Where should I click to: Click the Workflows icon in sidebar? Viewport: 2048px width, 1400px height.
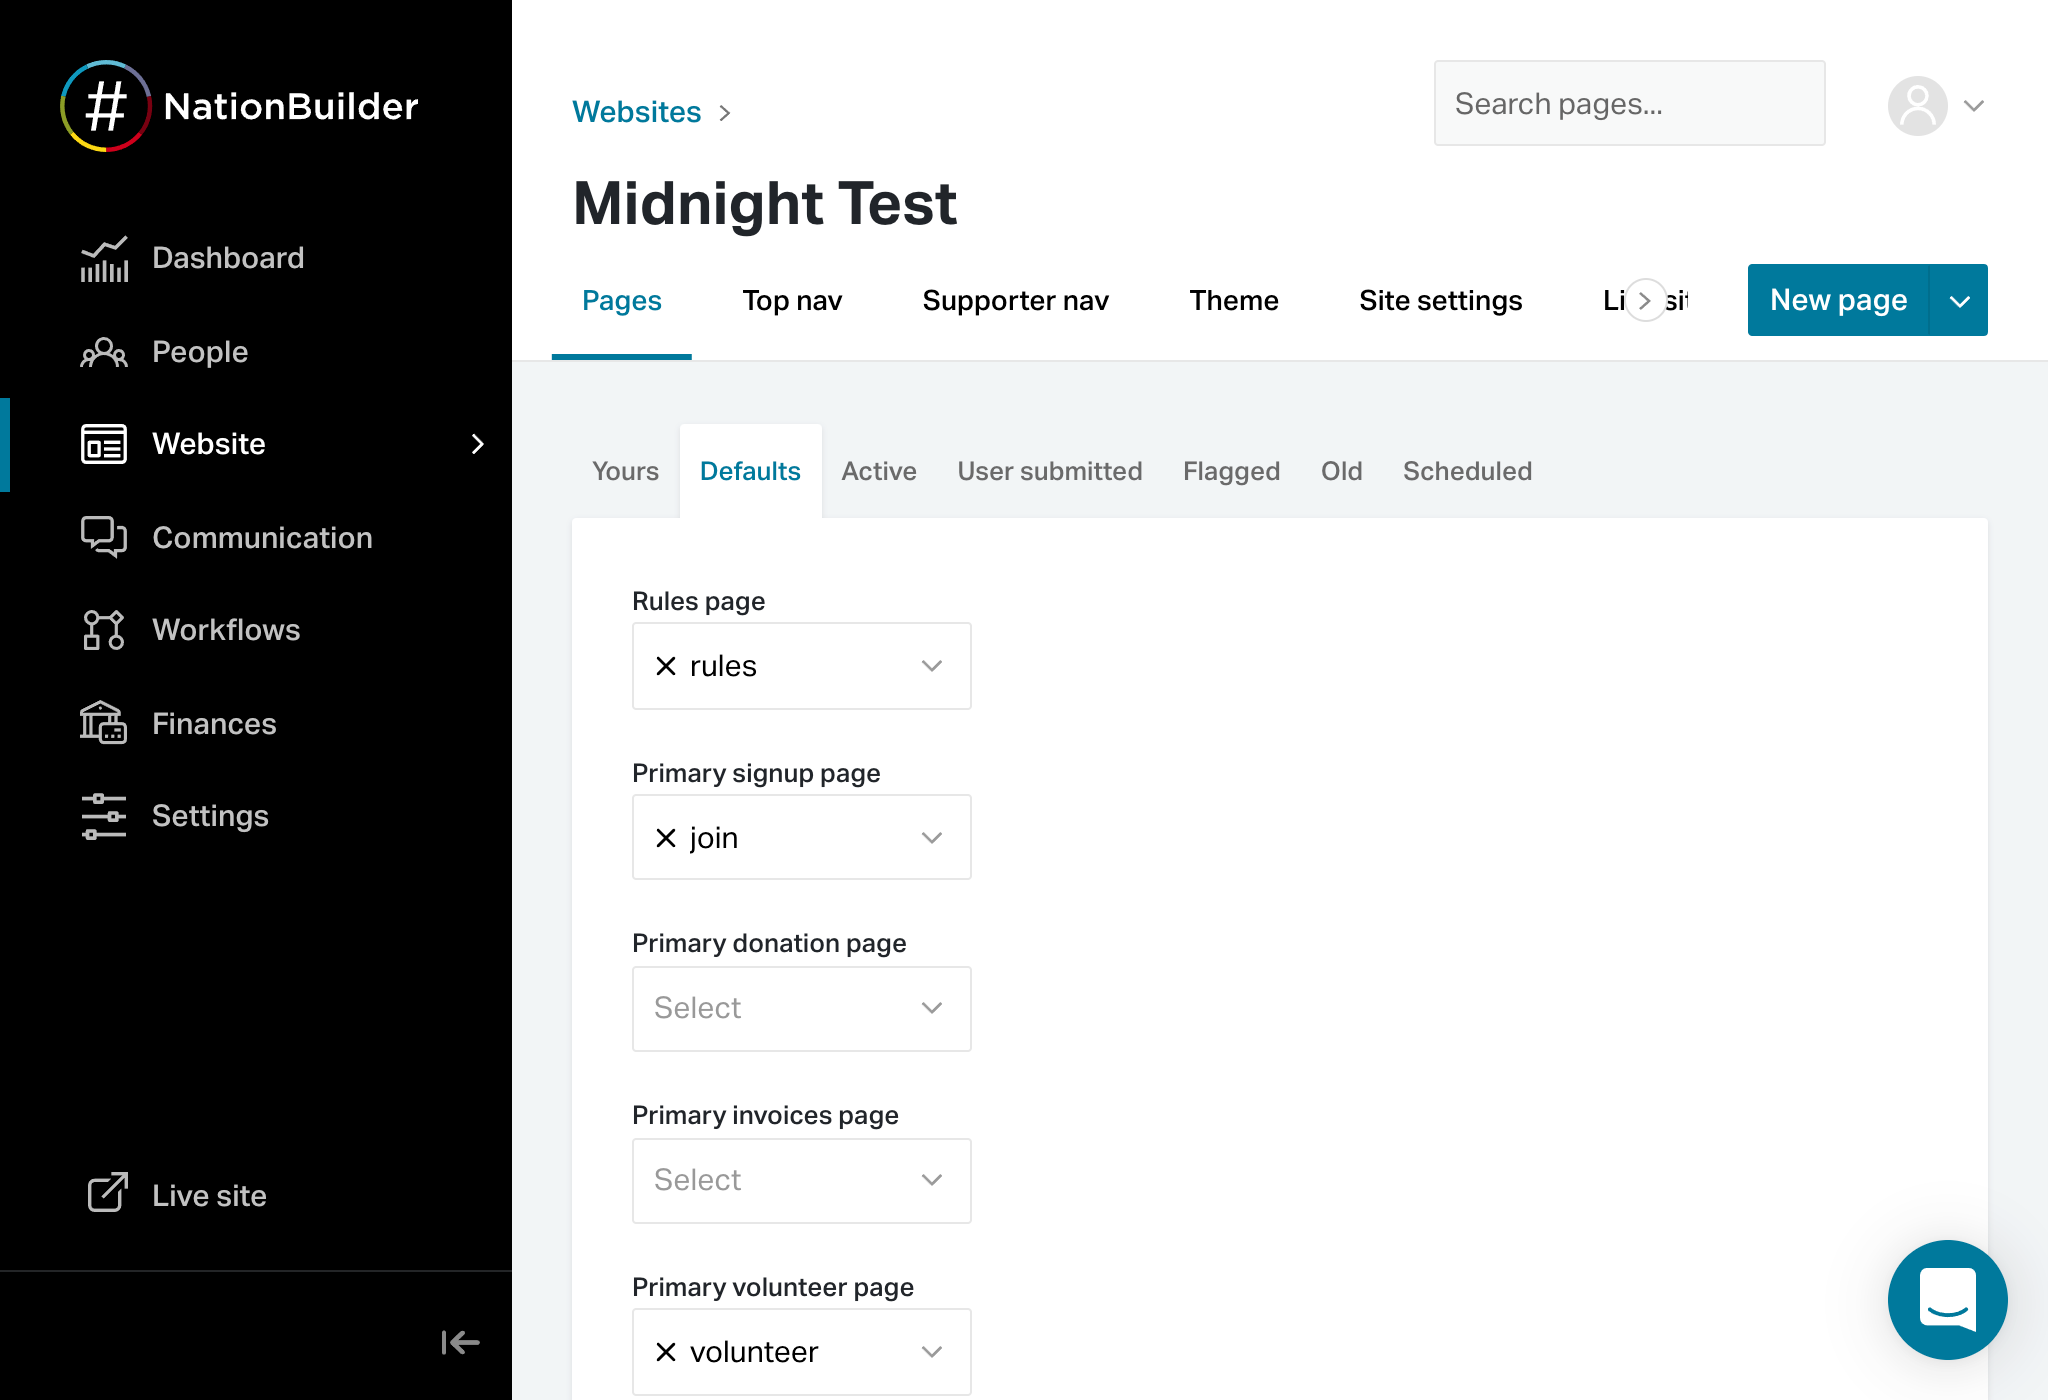[x=104, y=630]
